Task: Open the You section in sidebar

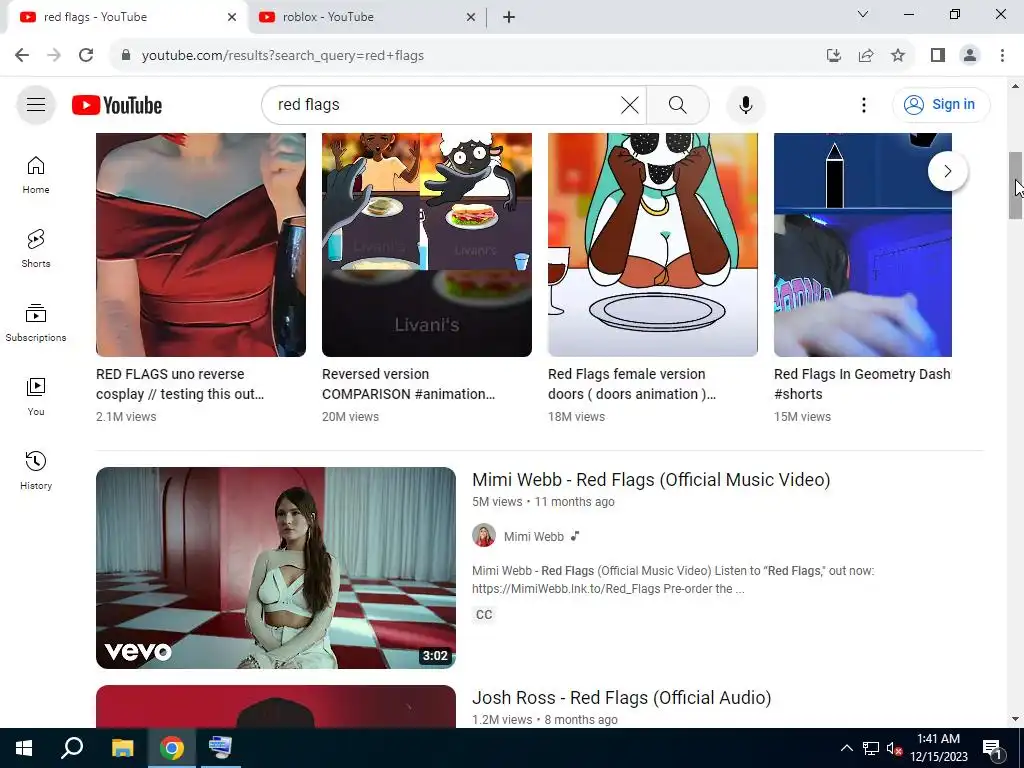Action: (x=36, y=396)
